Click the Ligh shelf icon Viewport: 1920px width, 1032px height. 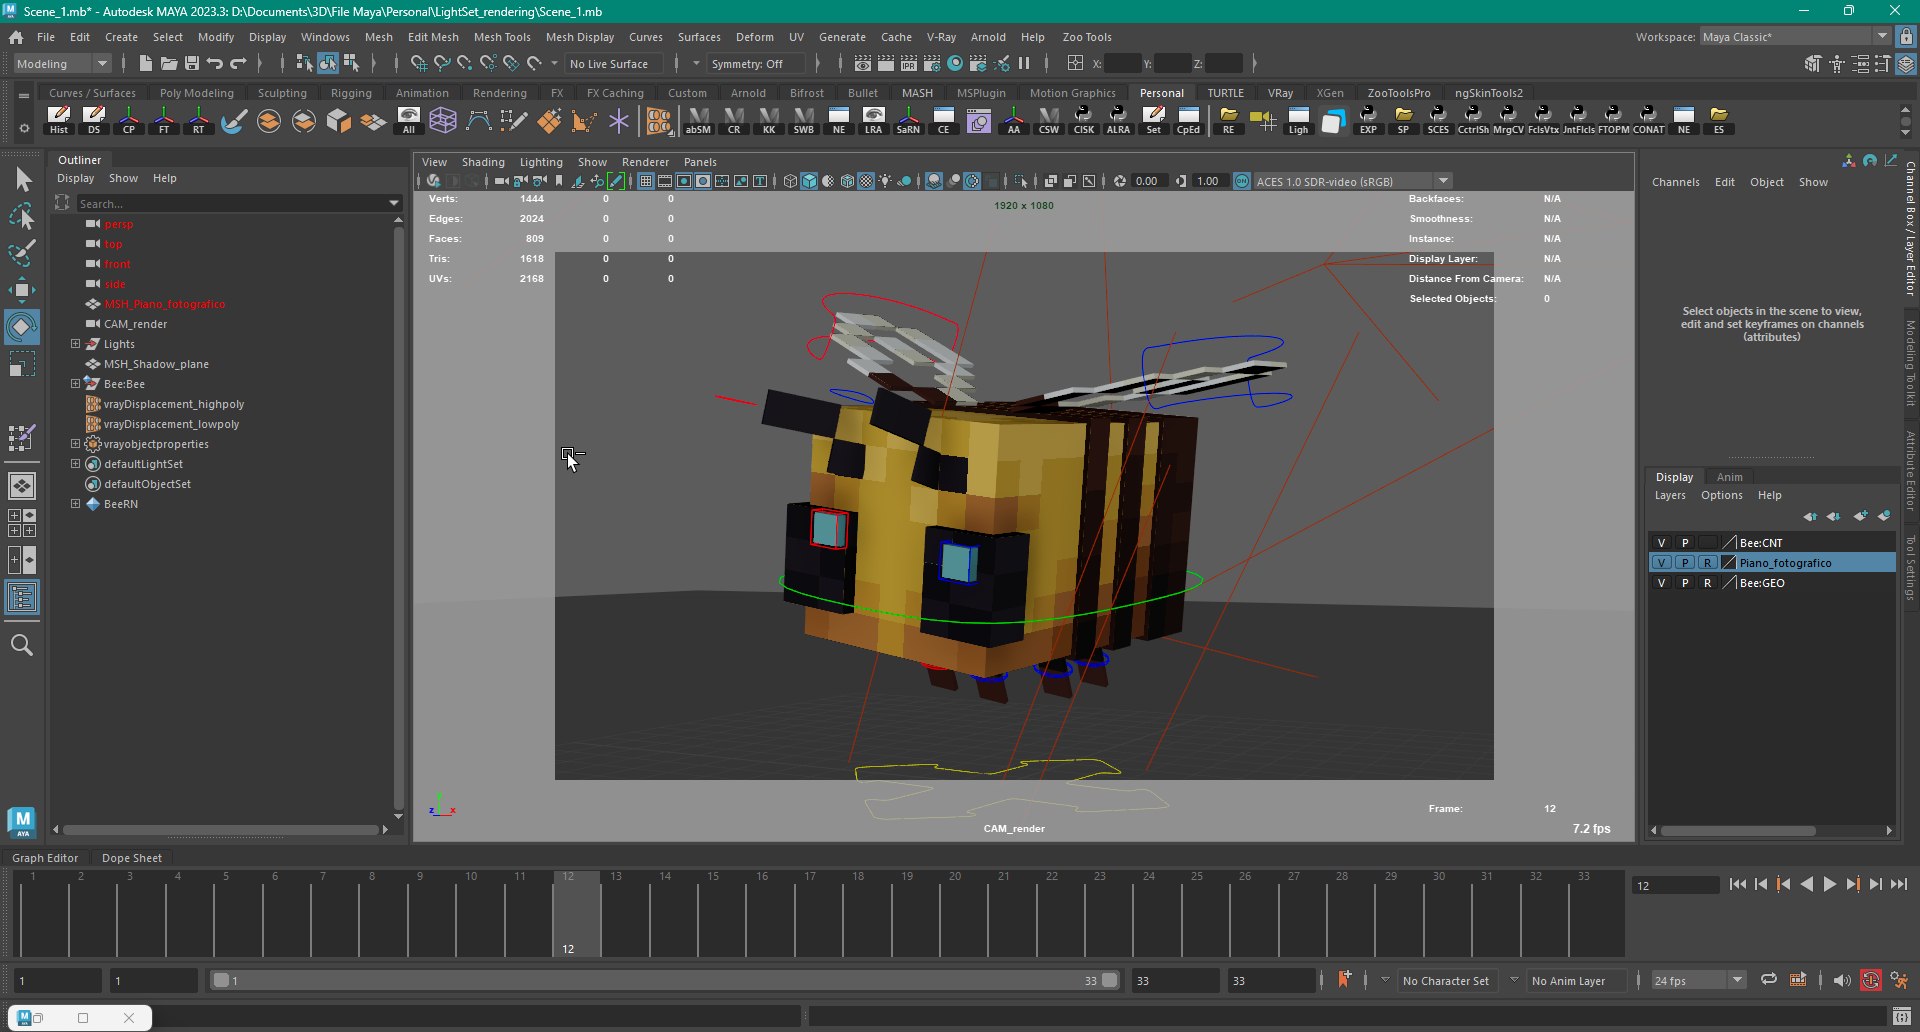(1298, 120)
